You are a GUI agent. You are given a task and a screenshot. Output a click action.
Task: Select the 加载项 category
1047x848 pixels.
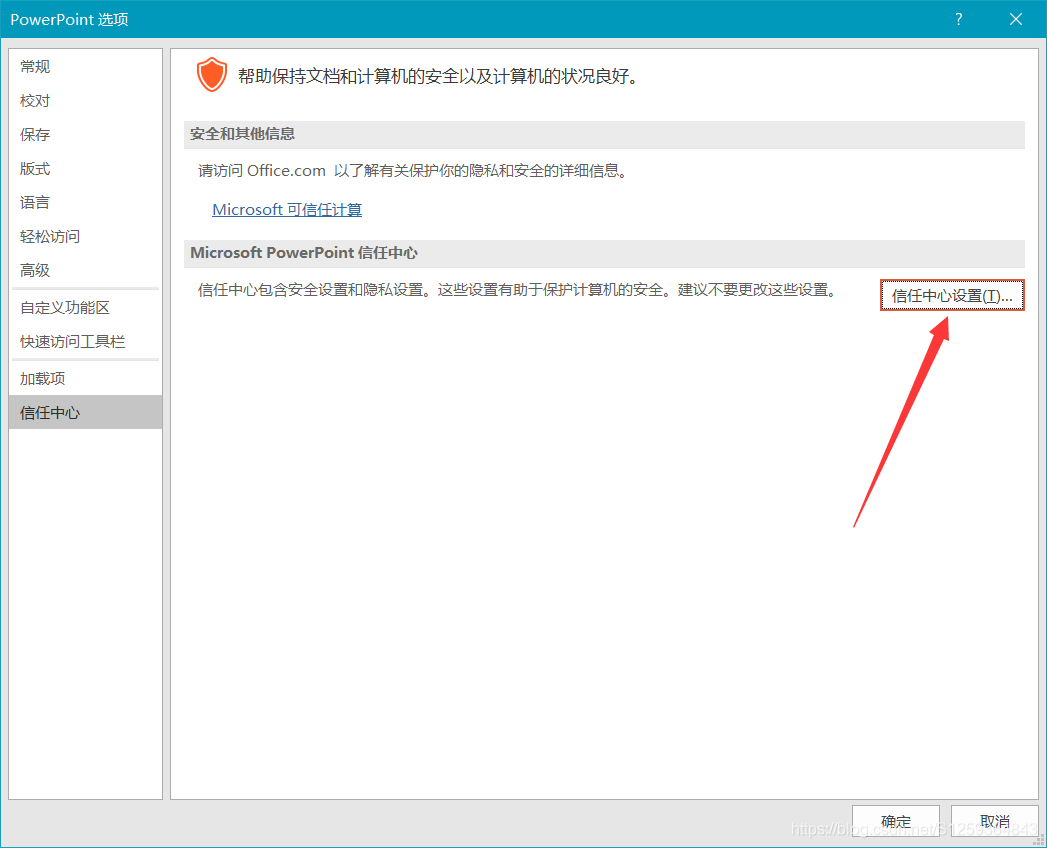(x=85, y=379)
